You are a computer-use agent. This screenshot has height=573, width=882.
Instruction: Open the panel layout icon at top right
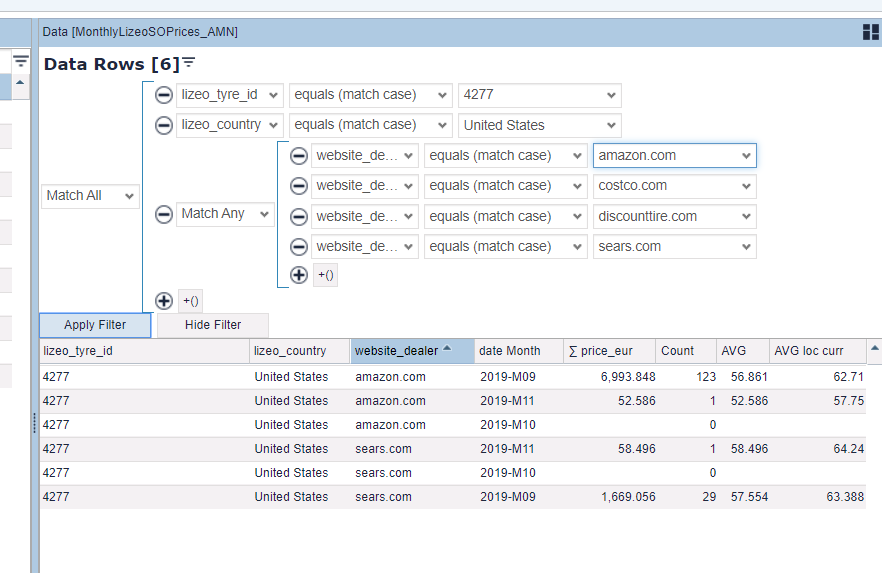click(x=870, y=32)
